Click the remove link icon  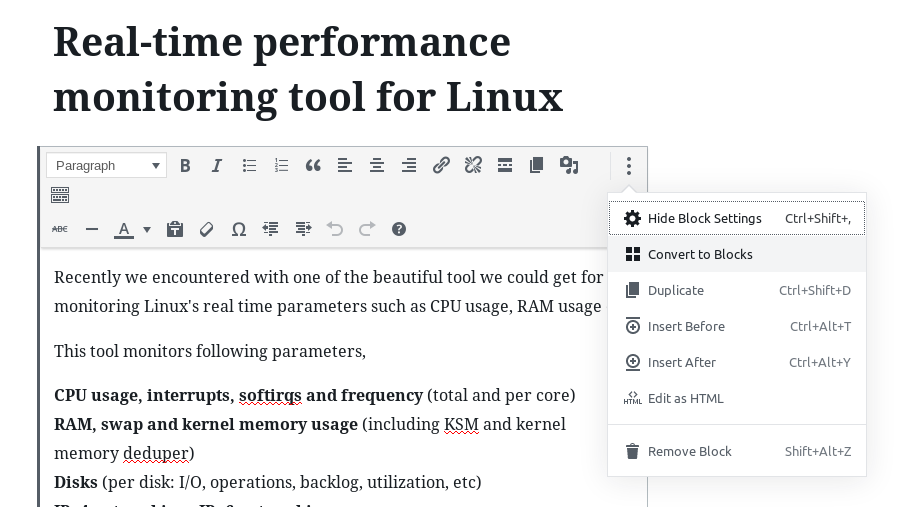[473, 166]
